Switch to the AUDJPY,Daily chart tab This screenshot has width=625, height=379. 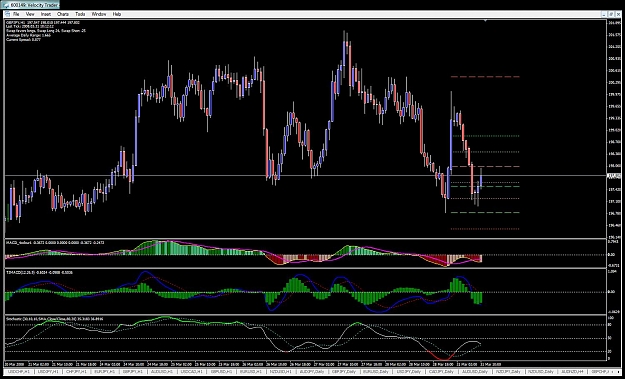[x=312, y=371]
